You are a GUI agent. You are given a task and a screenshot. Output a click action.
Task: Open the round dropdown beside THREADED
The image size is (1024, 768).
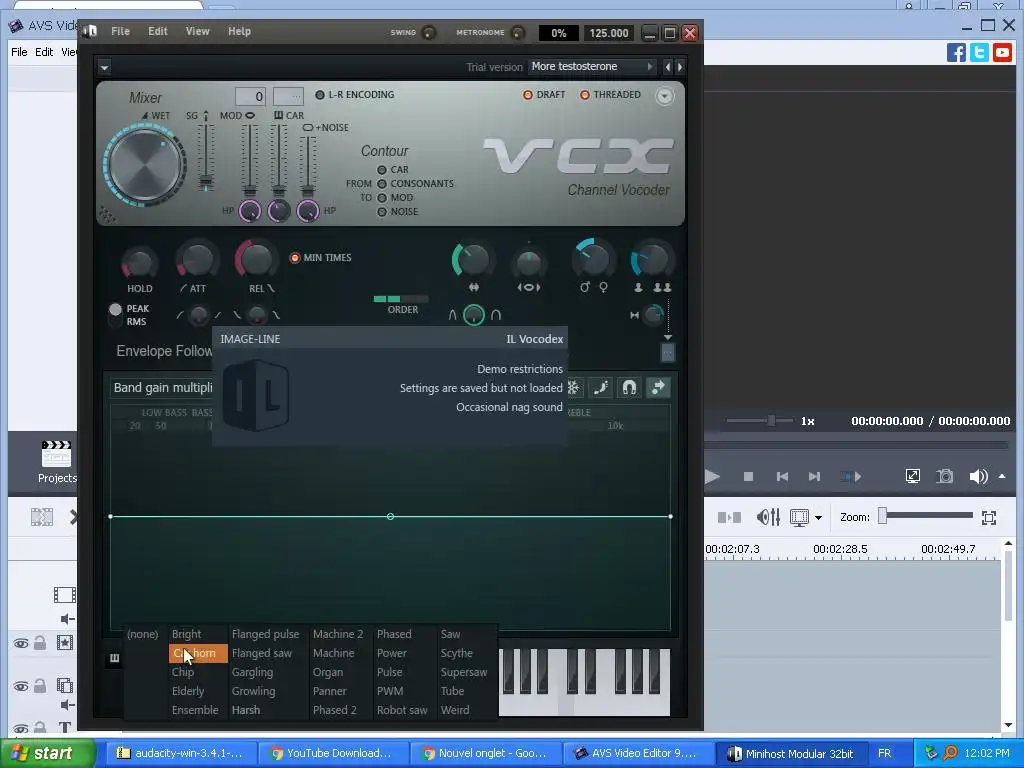664,96
